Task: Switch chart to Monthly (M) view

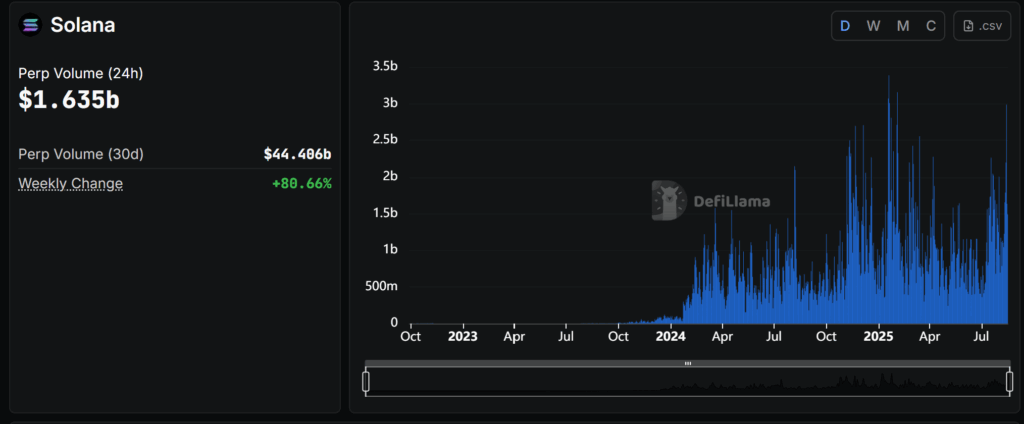Action: point(903,26)
